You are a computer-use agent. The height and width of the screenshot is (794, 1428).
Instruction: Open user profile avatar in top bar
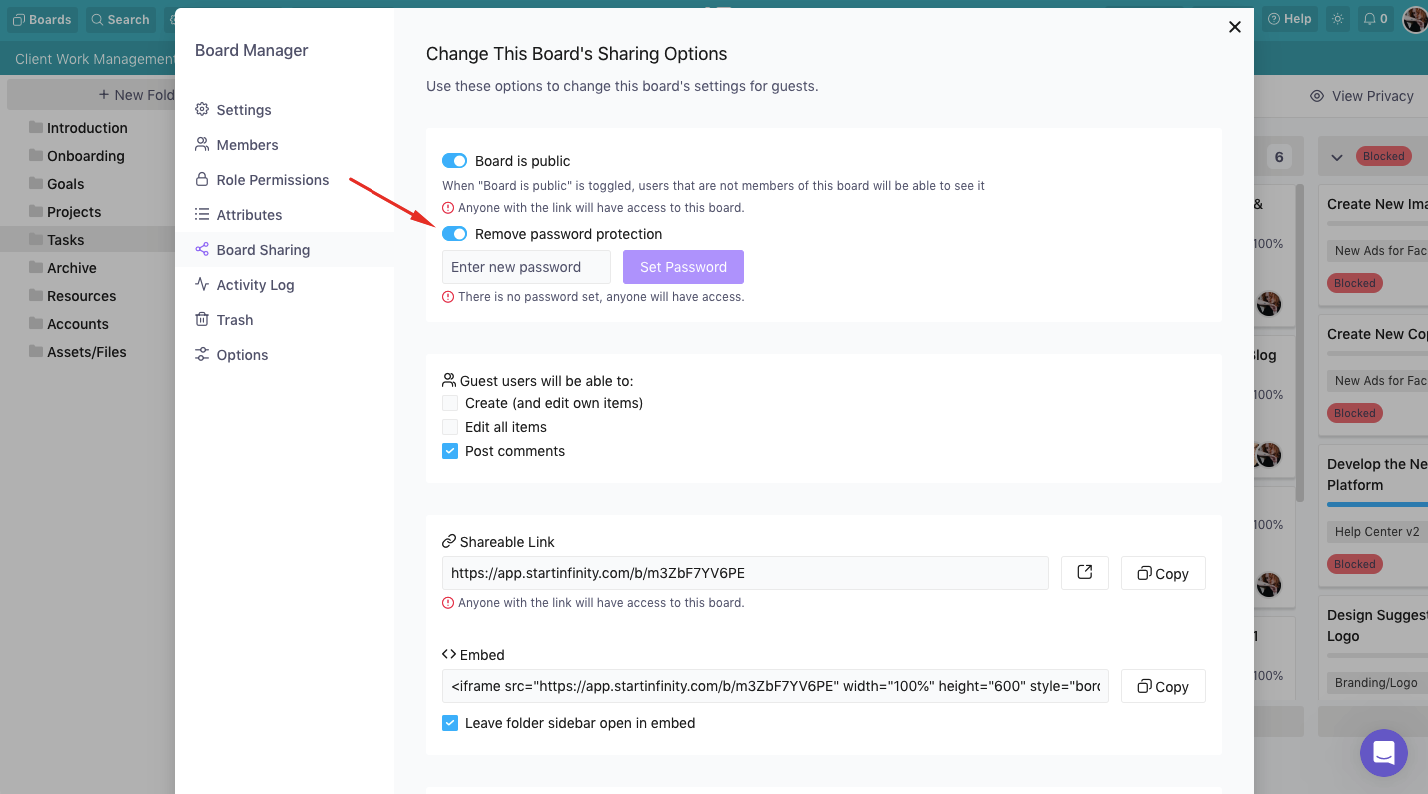click(x=1415, y=19)
